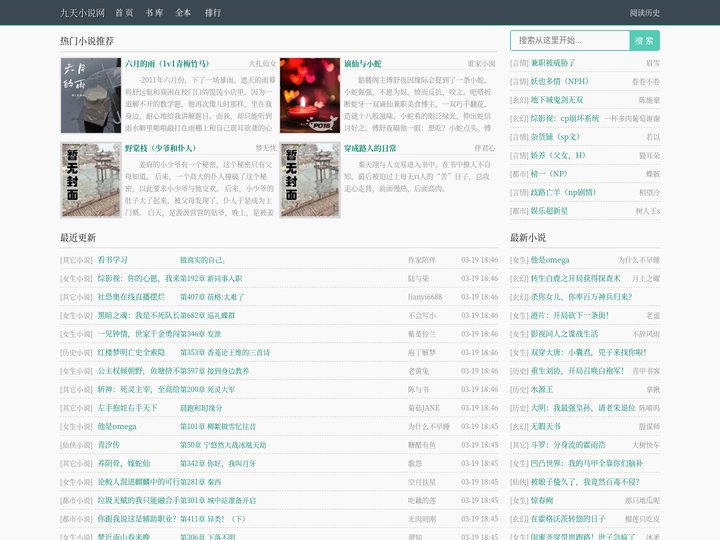Image resolution: width=720 pixels, height=540 pixels.
Task: Open sidebar novel 综影视：cp崩坏系统
Action: click(565, 118)
